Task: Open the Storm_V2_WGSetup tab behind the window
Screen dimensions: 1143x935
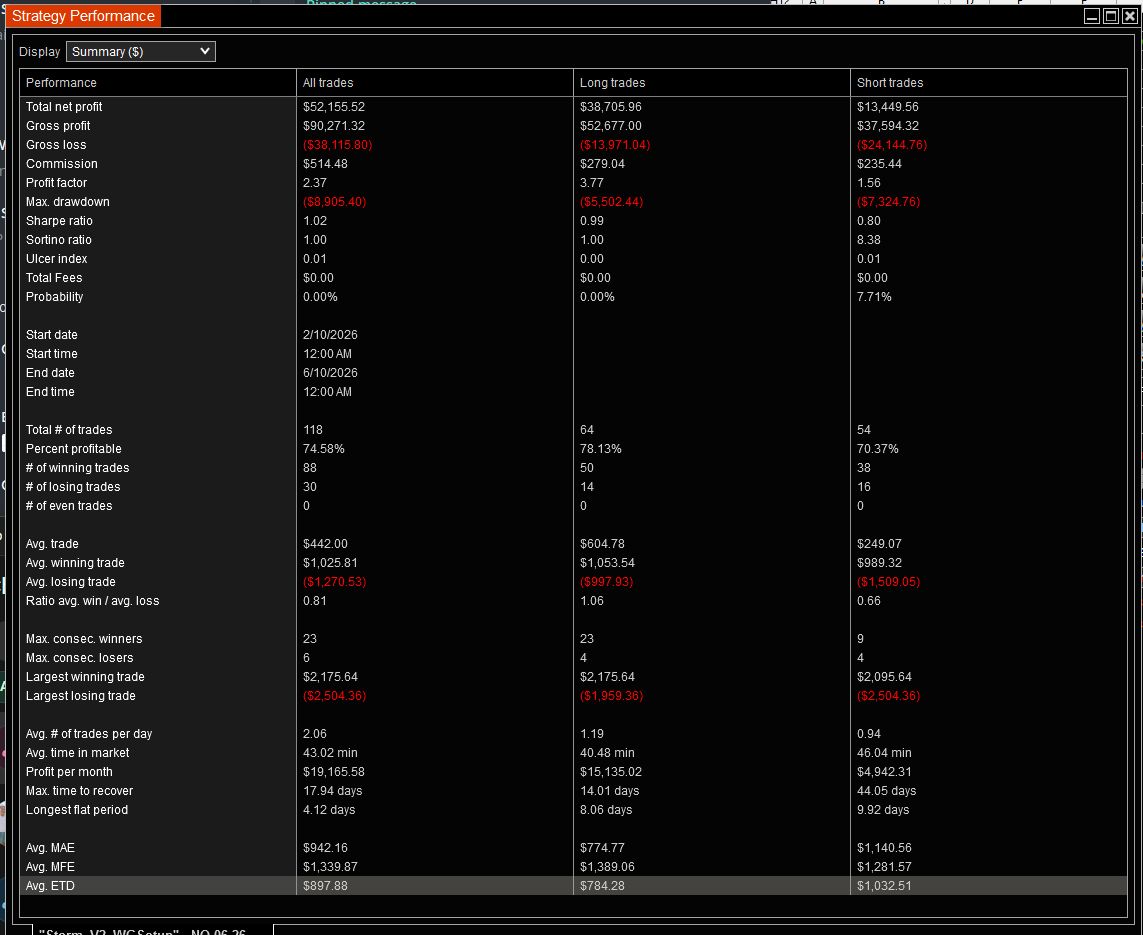Action: click(x=153, y=930)
